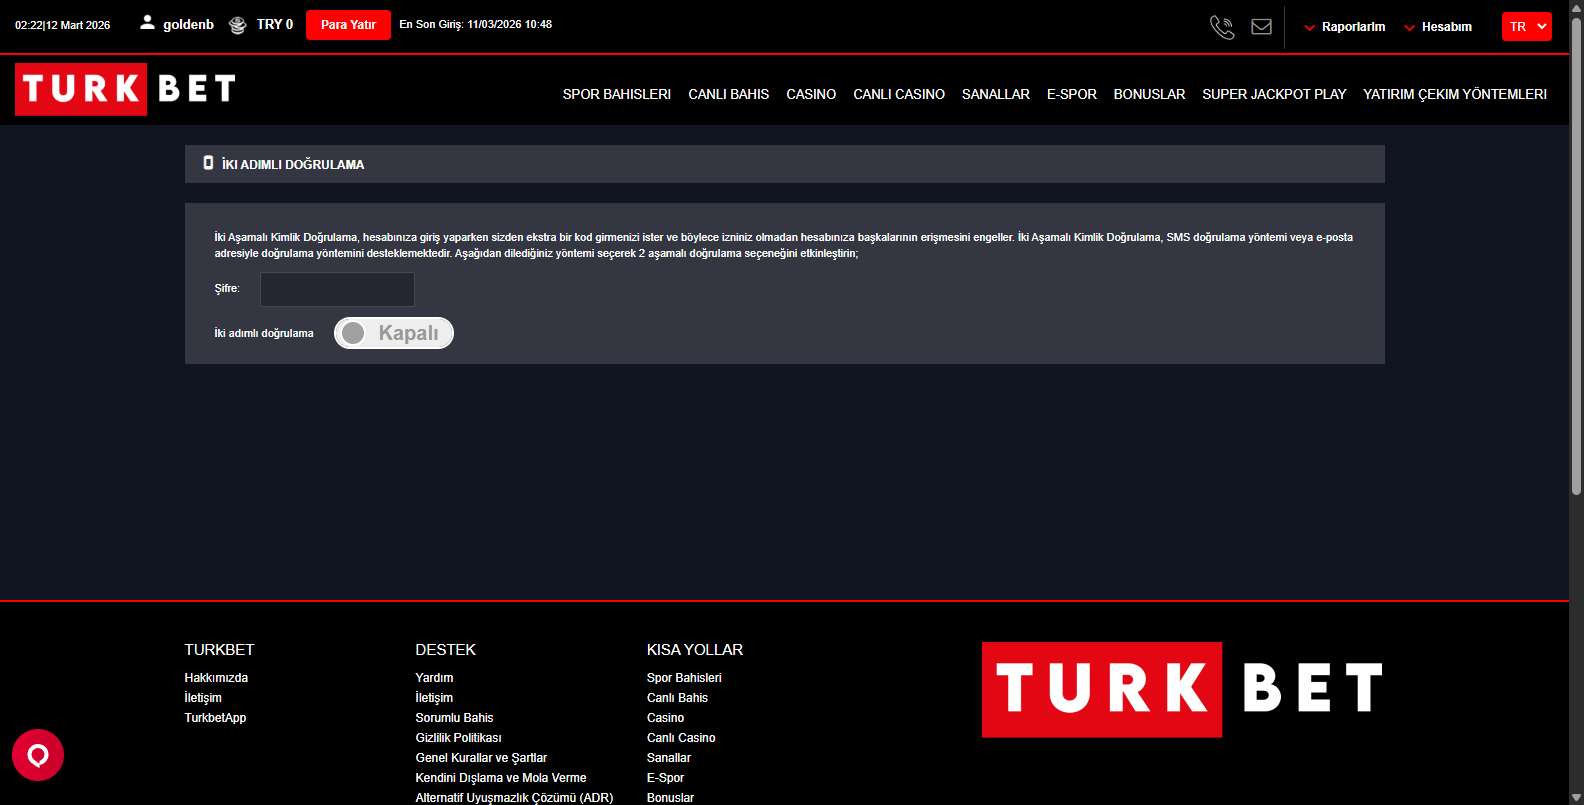Open the envelope messages icon

(1262, 27)
